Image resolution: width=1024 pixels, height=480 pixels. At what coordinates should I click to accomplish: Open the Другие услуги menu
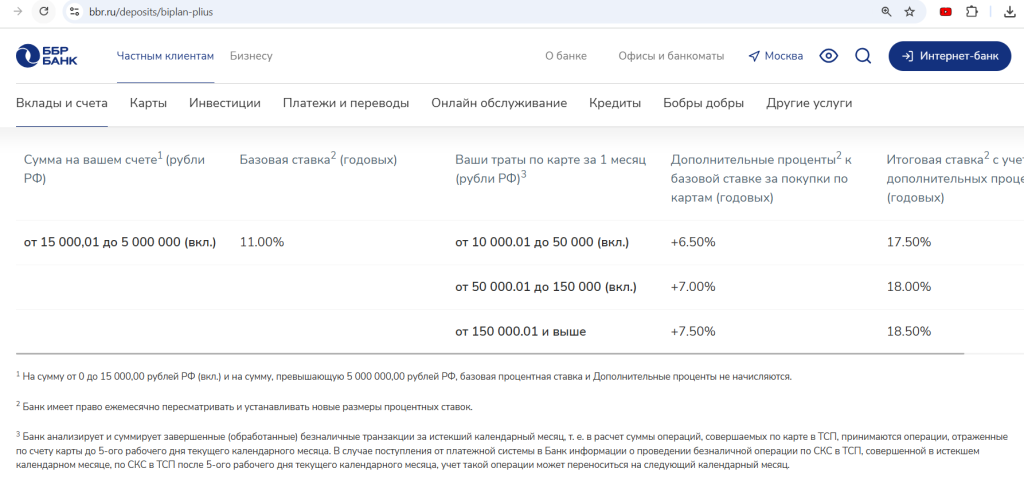coord(809,103)
